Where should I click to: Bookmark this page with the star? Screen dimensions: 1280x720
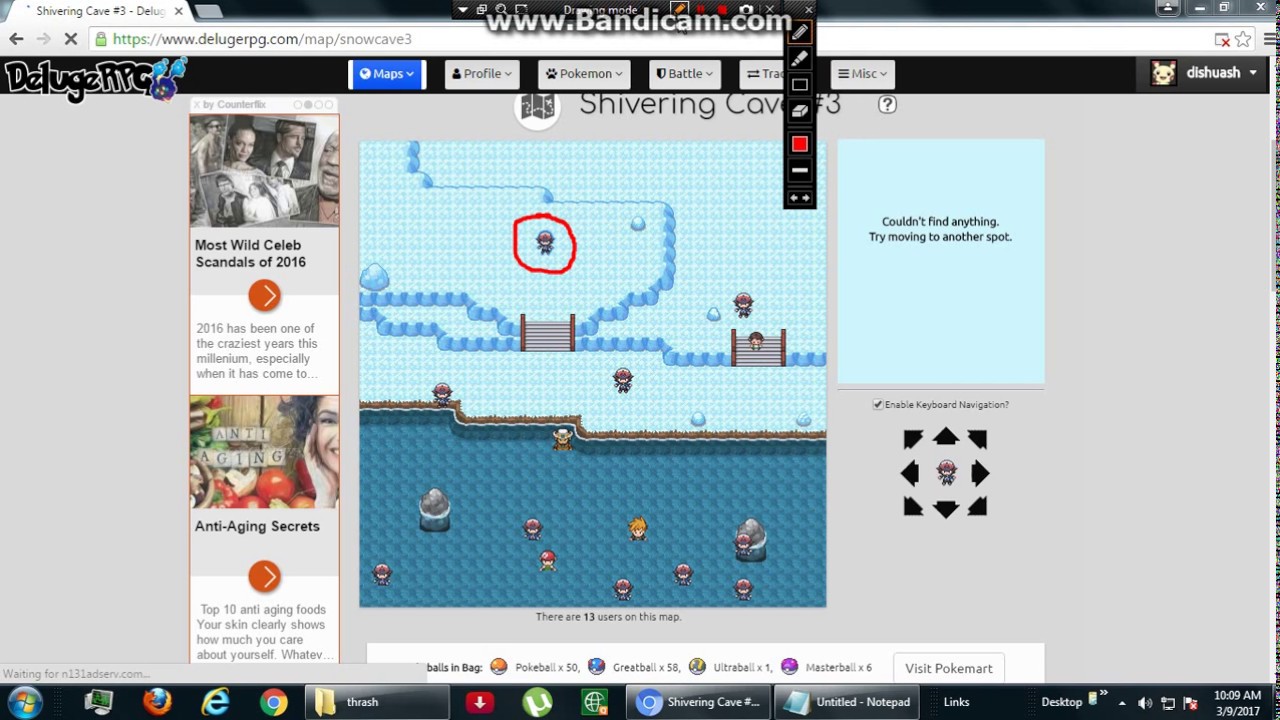point(1243,39)
